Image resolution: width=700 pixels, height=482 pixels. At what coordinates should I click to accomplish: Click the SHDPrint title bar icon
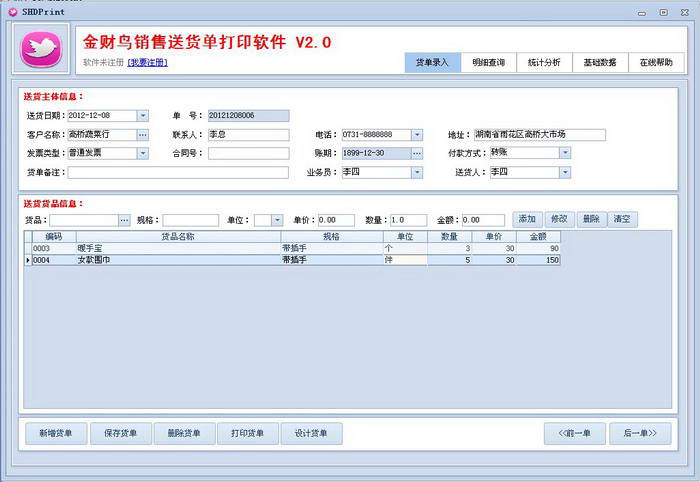[x=12, y=12]
